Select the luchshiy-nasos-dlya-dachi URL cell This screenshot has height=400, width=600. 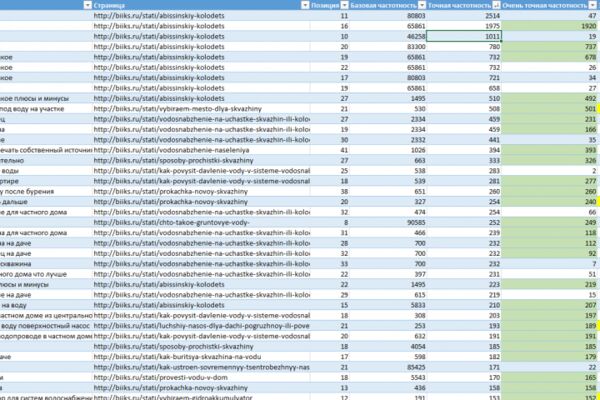point(201,326)
